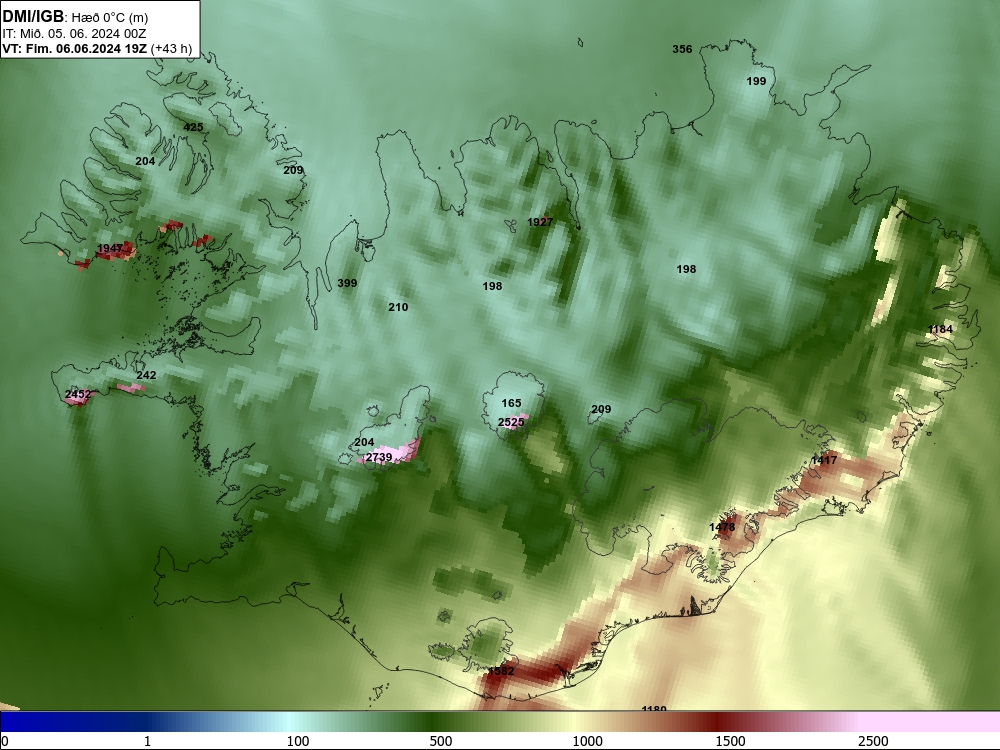Screen dimensions: 1000x750
Task: Click the 1417 value label
Action: pyautogui.click(x=824, y=460)
